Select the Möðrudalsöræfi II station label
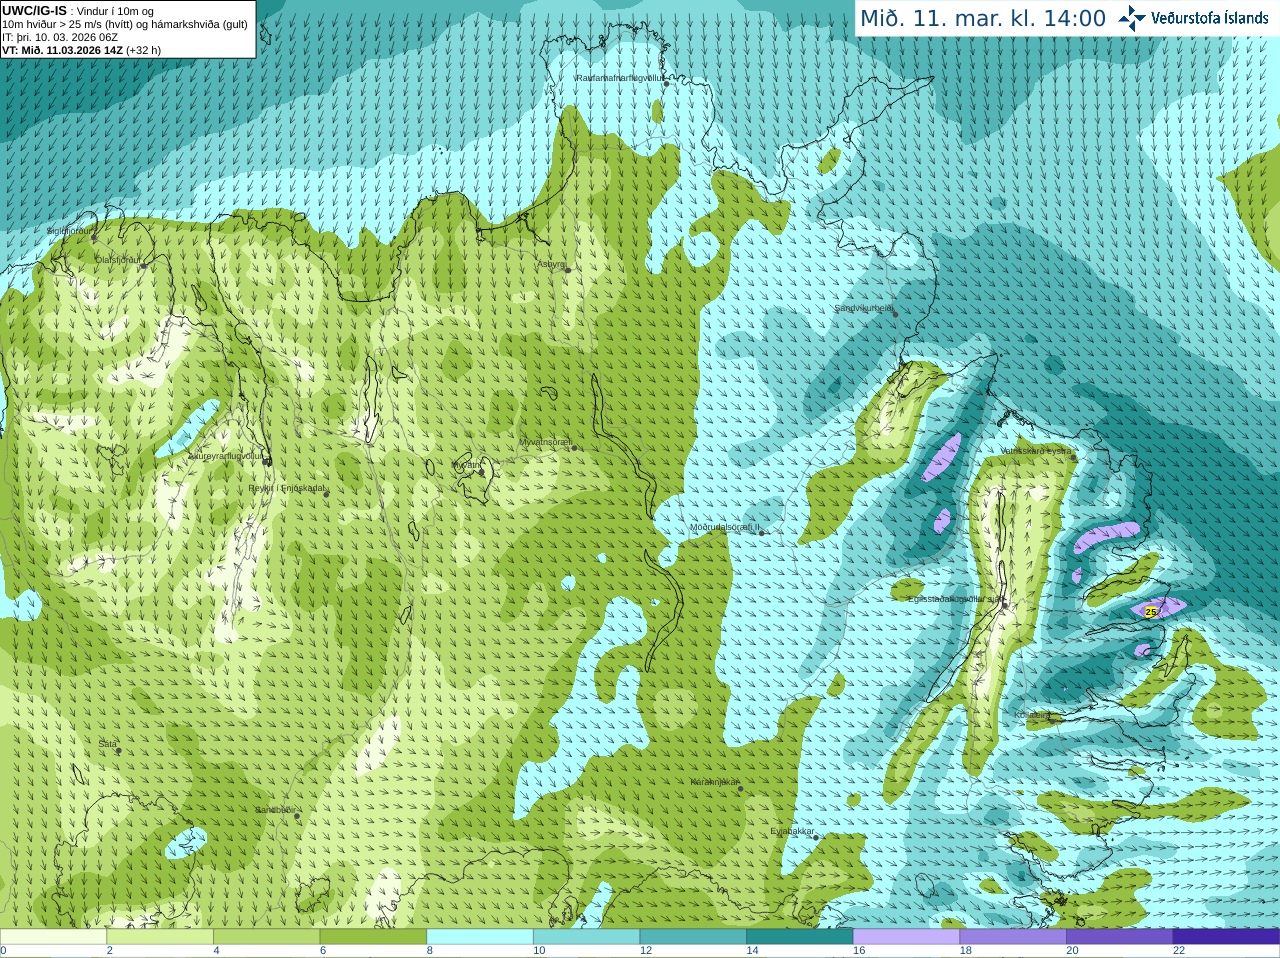 point(725,527)
